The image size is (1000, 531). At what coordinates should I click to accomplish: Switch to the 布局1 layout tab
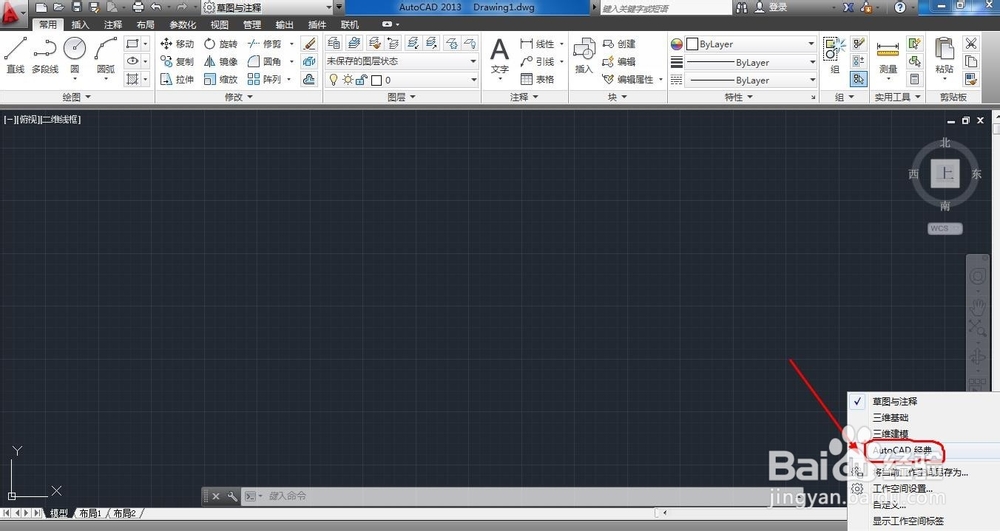click(x=91, y=513)
